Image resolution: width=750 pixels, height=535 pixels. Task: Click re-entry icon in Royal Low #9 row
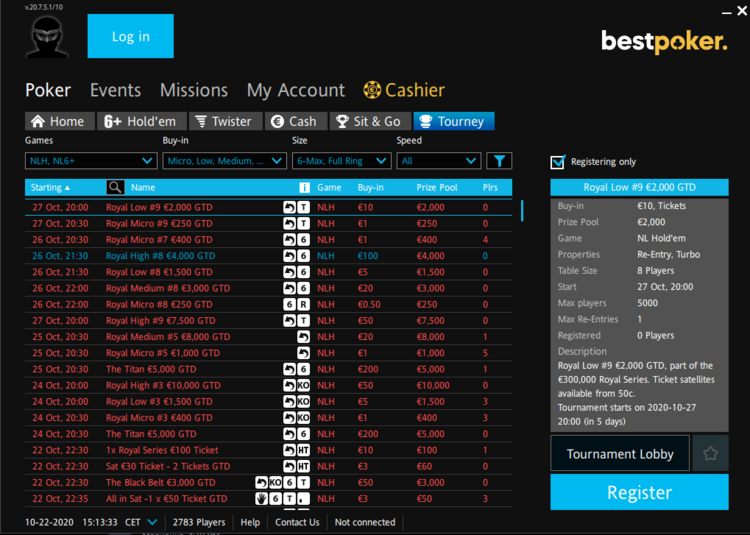point(289,207)
